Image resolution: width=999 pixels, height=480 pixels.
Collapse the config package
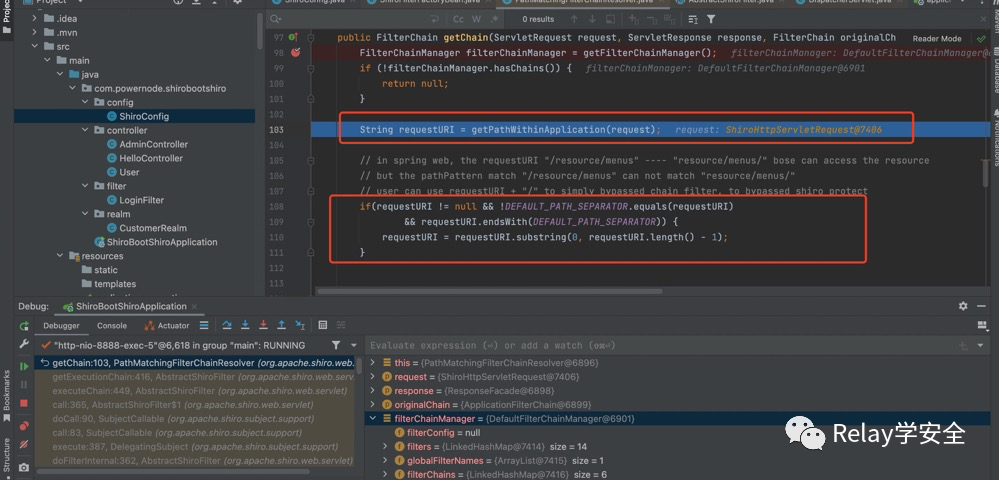[x=85, y=102]
